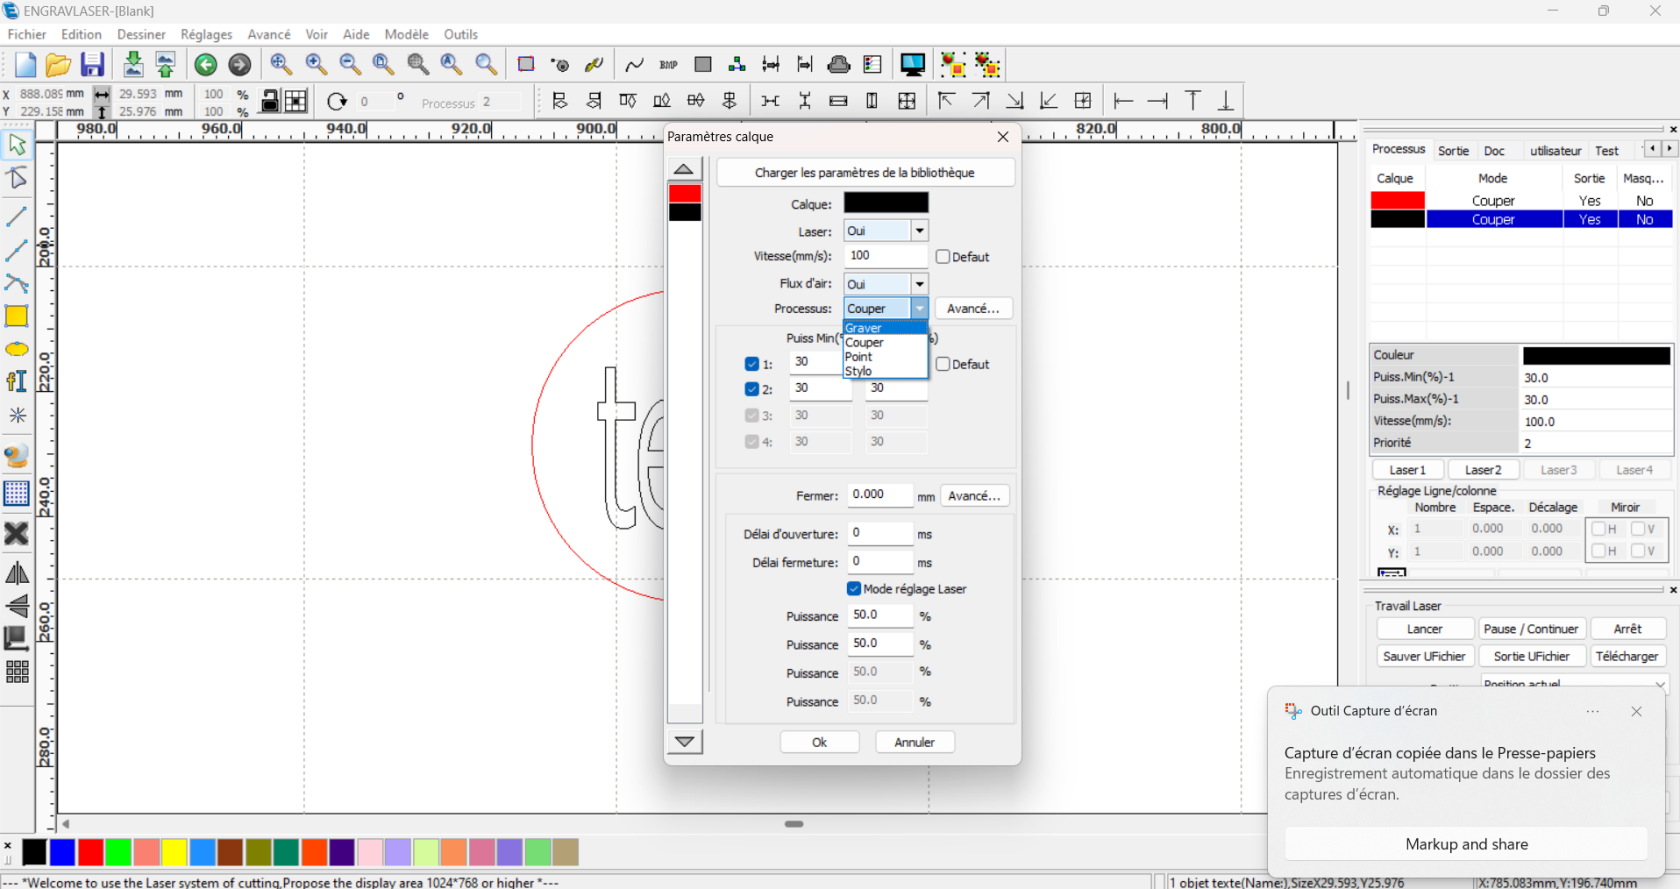Click the last zoom magnifier icon in the toolbar
Image resolution: width=1680 pixels, height=889 pixels.
click(x=486, y=65)
